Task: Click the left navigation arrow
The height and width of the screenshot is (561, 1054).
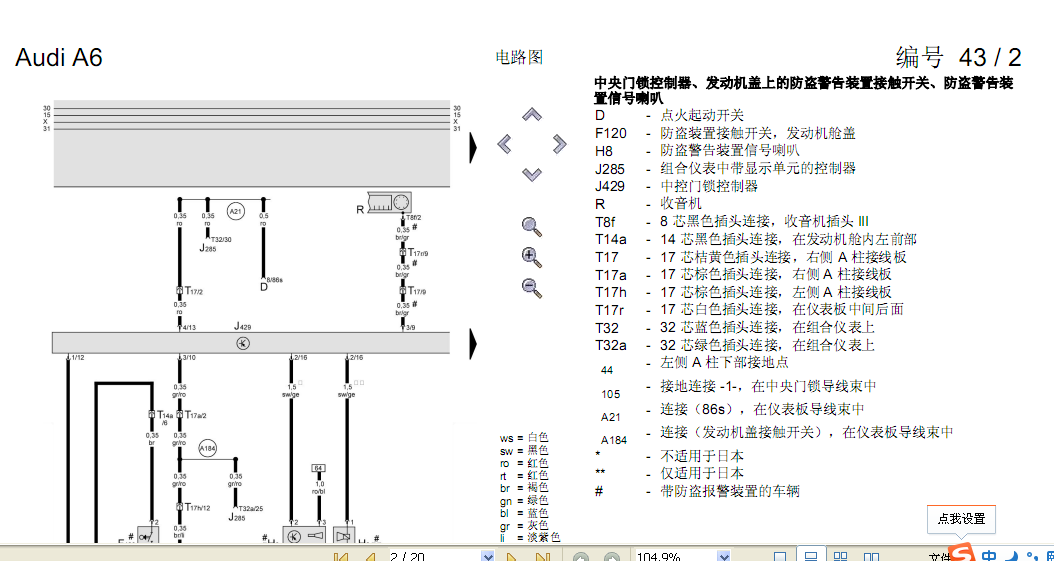Action: pyautogui.click(x=505, y=144)
